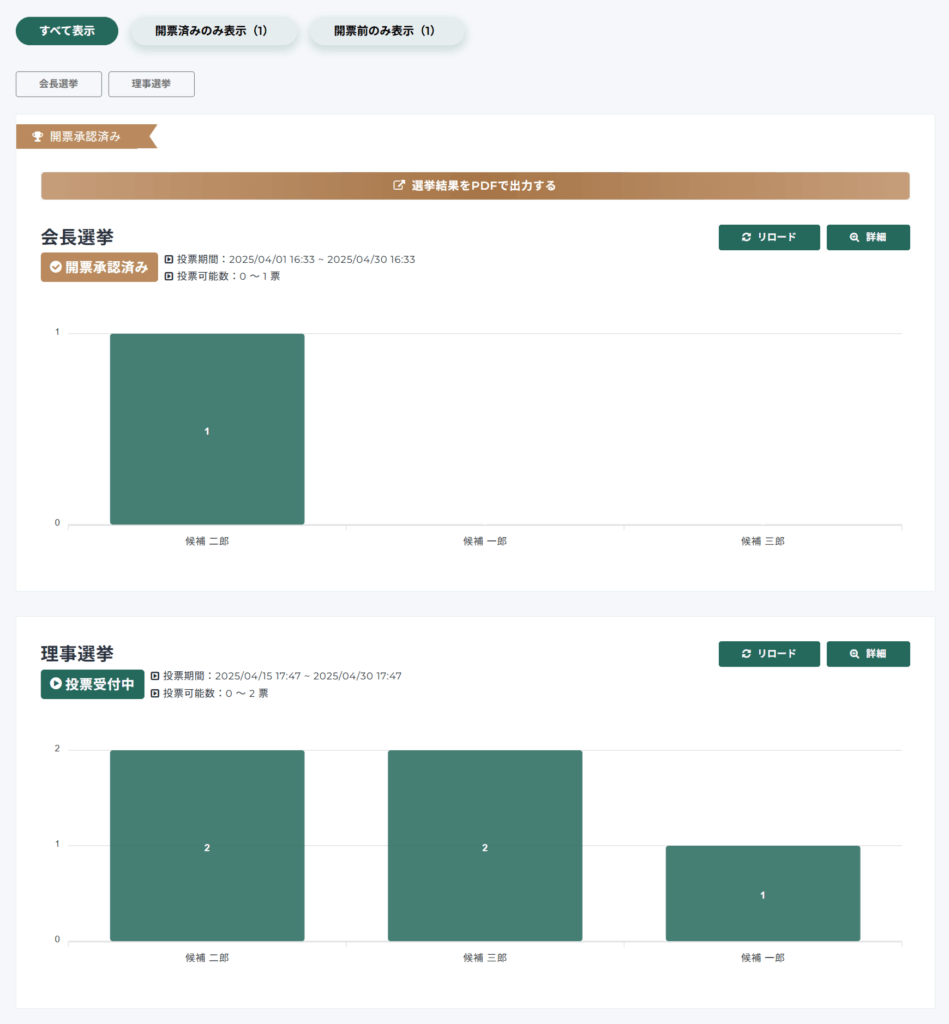
Task: Click the checkmark icon in 開票承認済み badge
Action: pyautogui.click(x=56, y=266)
